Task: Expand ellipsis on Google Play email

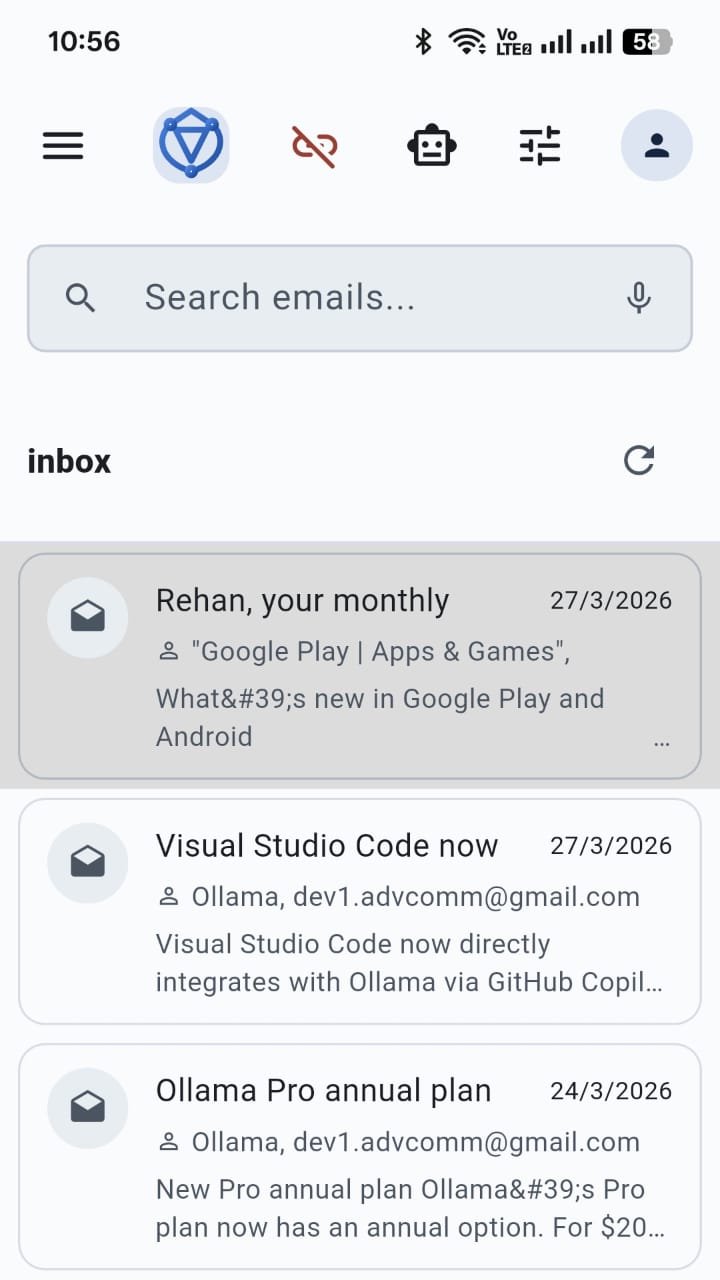Action: tap(661, 744)
